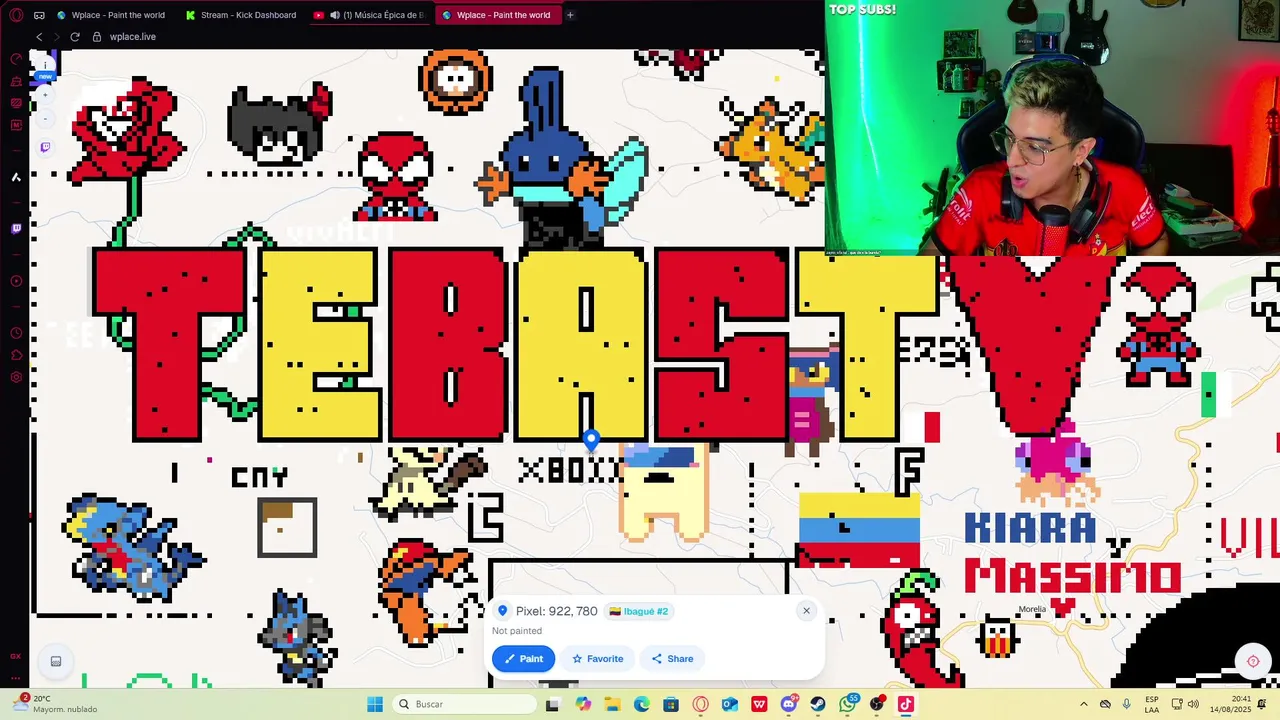Click the location pin icon beside Pixel coordinates
The height and width of the screenshot is (720, 1280).
502,611
